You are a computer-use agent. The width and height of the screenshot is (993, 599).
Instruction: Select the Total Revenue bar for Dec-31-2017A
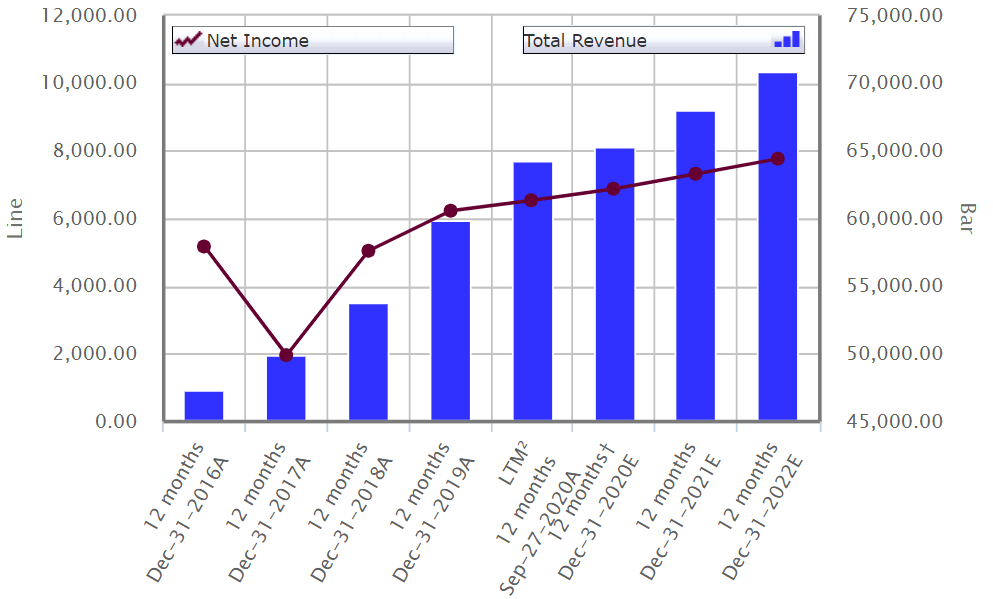click(286, 390)
